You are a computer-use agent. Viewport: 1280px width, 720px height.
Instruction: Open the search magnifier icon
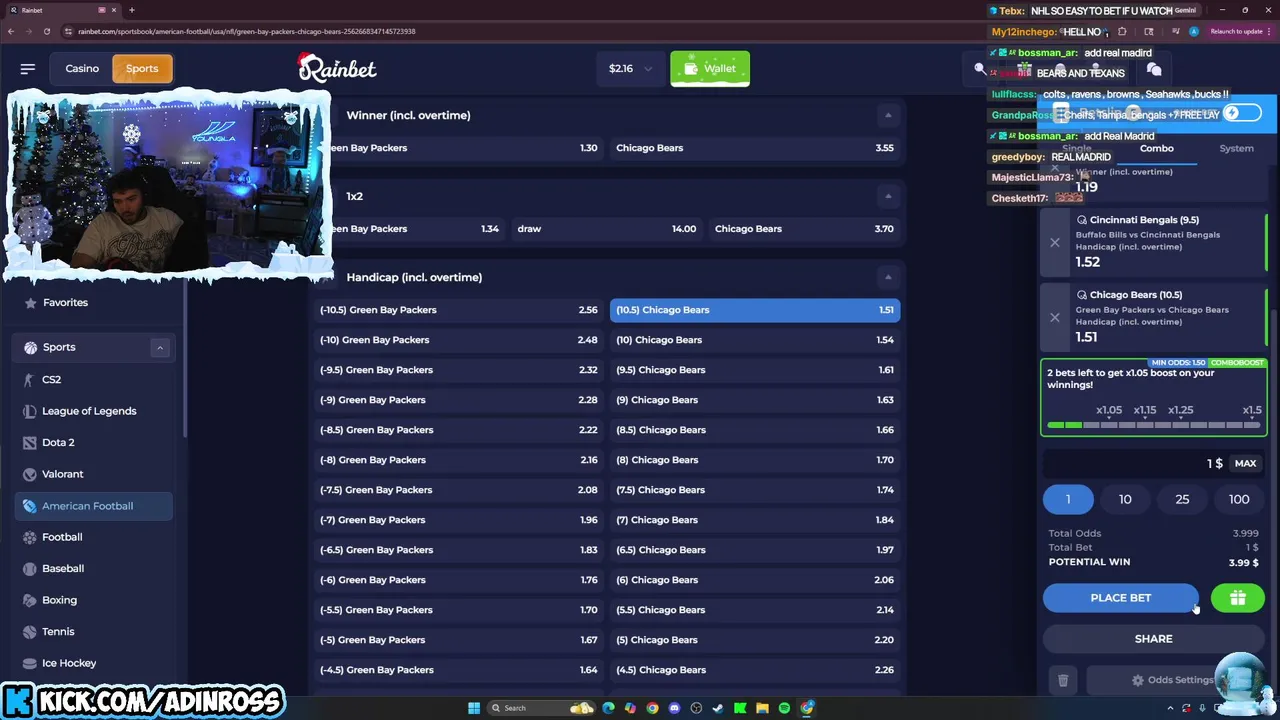pos(980,69)
